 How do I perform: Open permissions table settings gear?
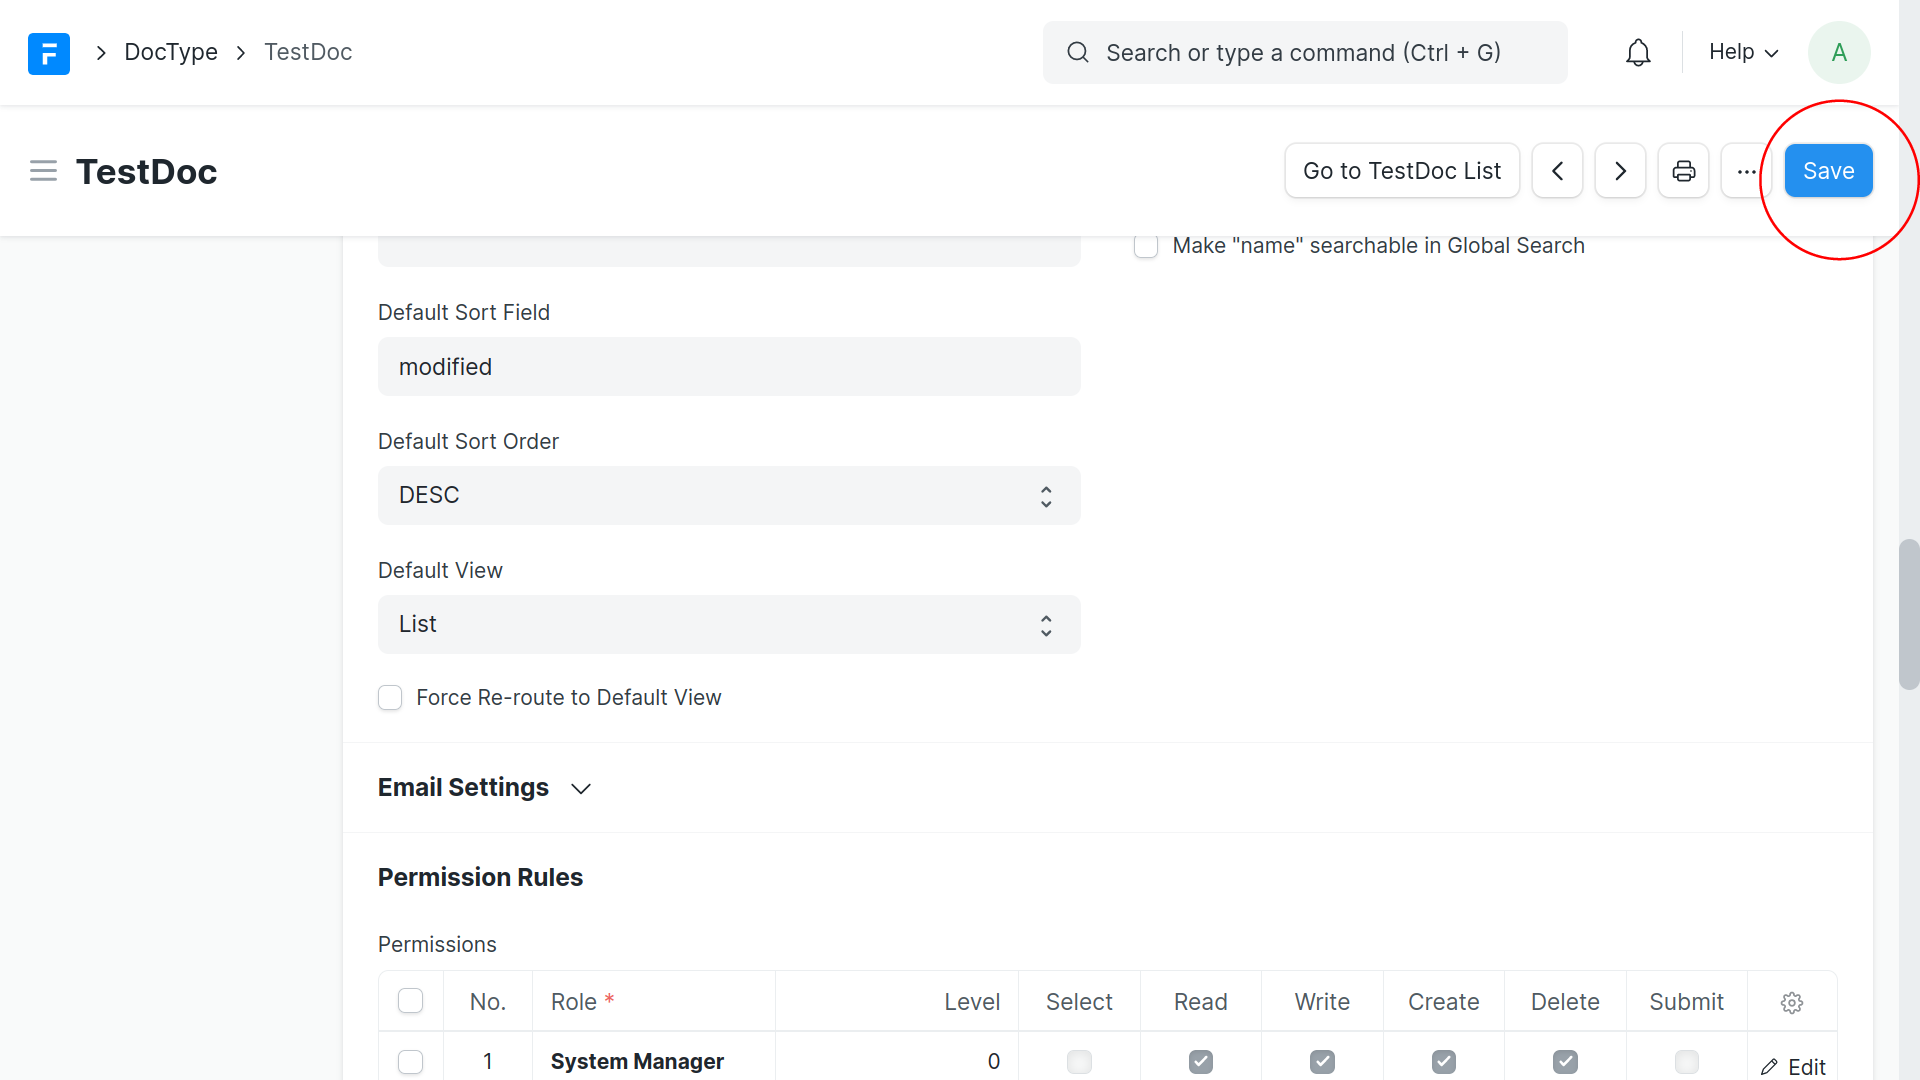coord(1791,1002)
